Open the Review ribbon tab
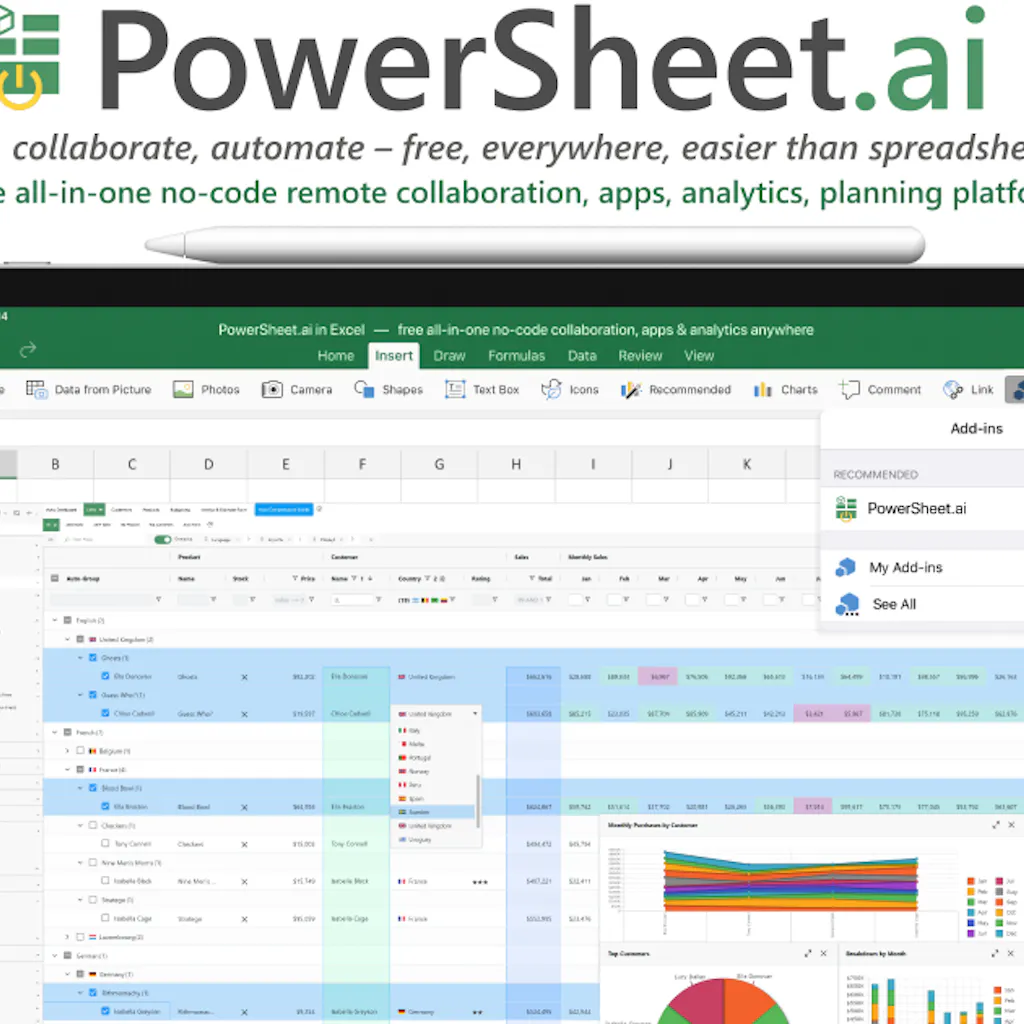This screenshot has width=1024, height=1024. click(x=640, y=355)
